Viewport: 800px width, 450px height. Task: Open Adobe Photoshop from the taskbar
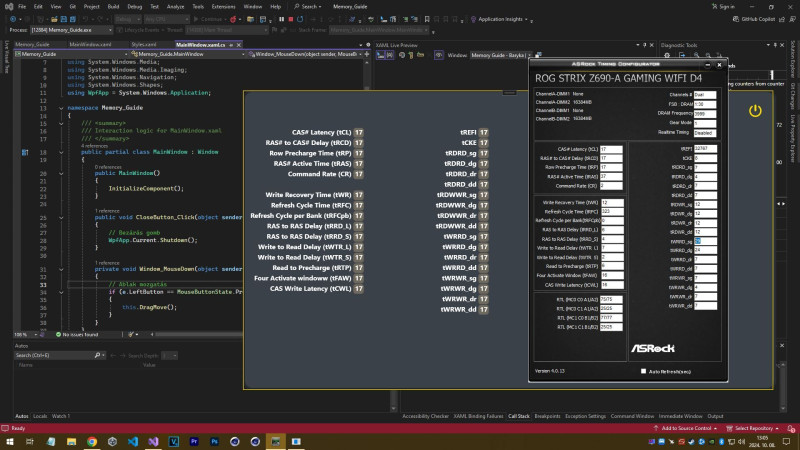click(x=214, y=441)
